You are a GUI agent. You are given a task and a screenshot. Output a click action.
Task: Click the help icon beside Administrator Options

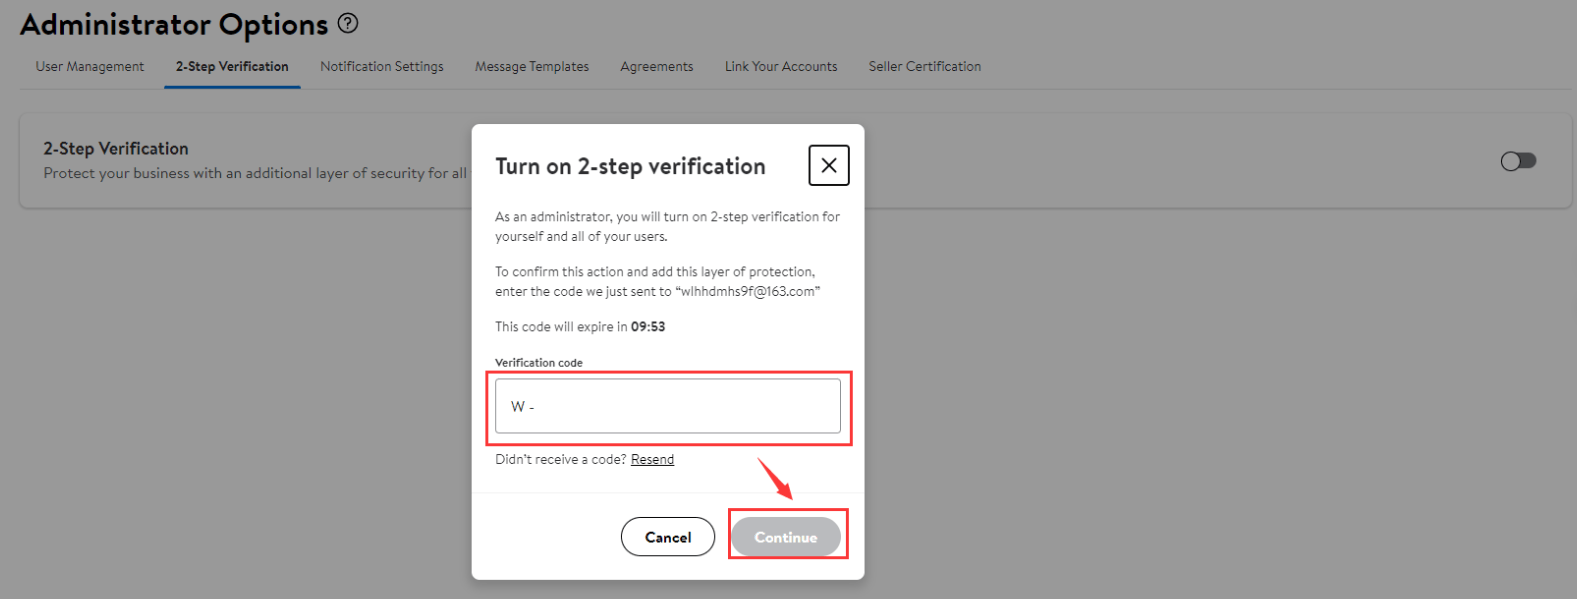[x=348, y=23]
